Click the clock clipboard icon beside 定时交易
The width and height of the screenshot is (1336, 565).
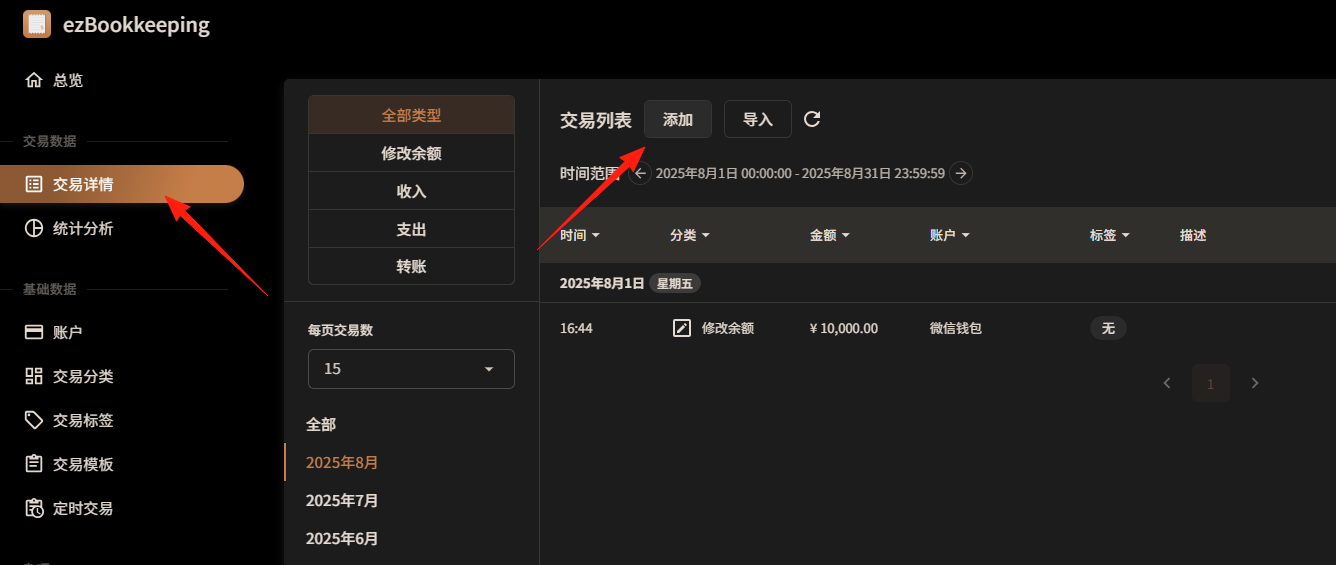[34, 508]
